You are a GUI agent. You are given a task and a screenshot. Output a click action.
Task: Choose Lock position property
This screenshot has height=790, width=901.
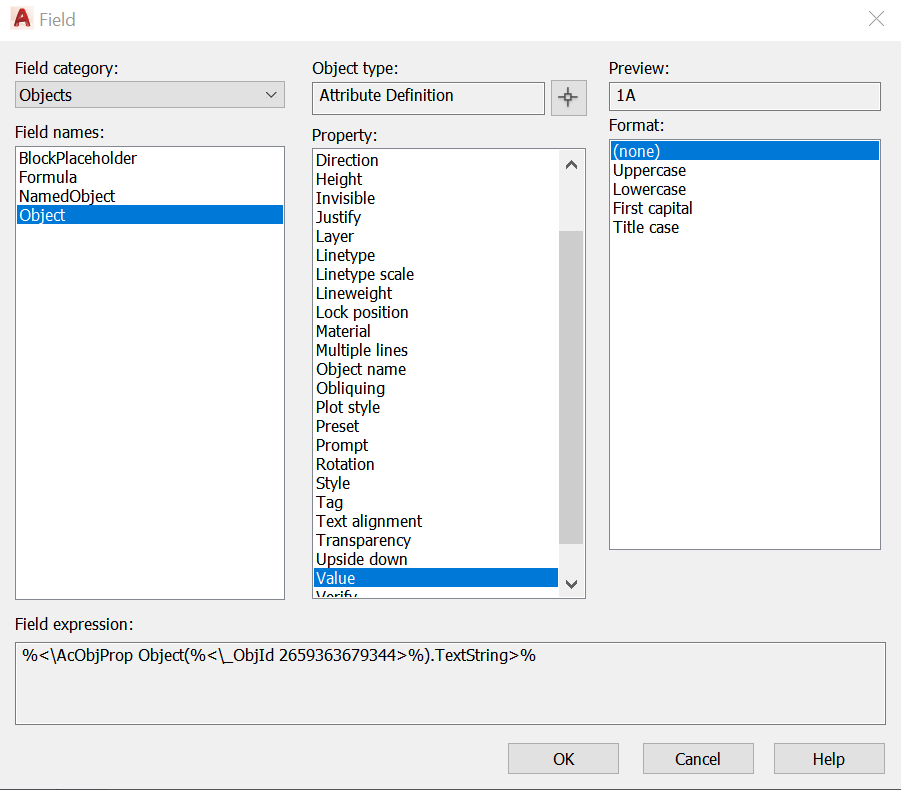[x=436, y=312]
